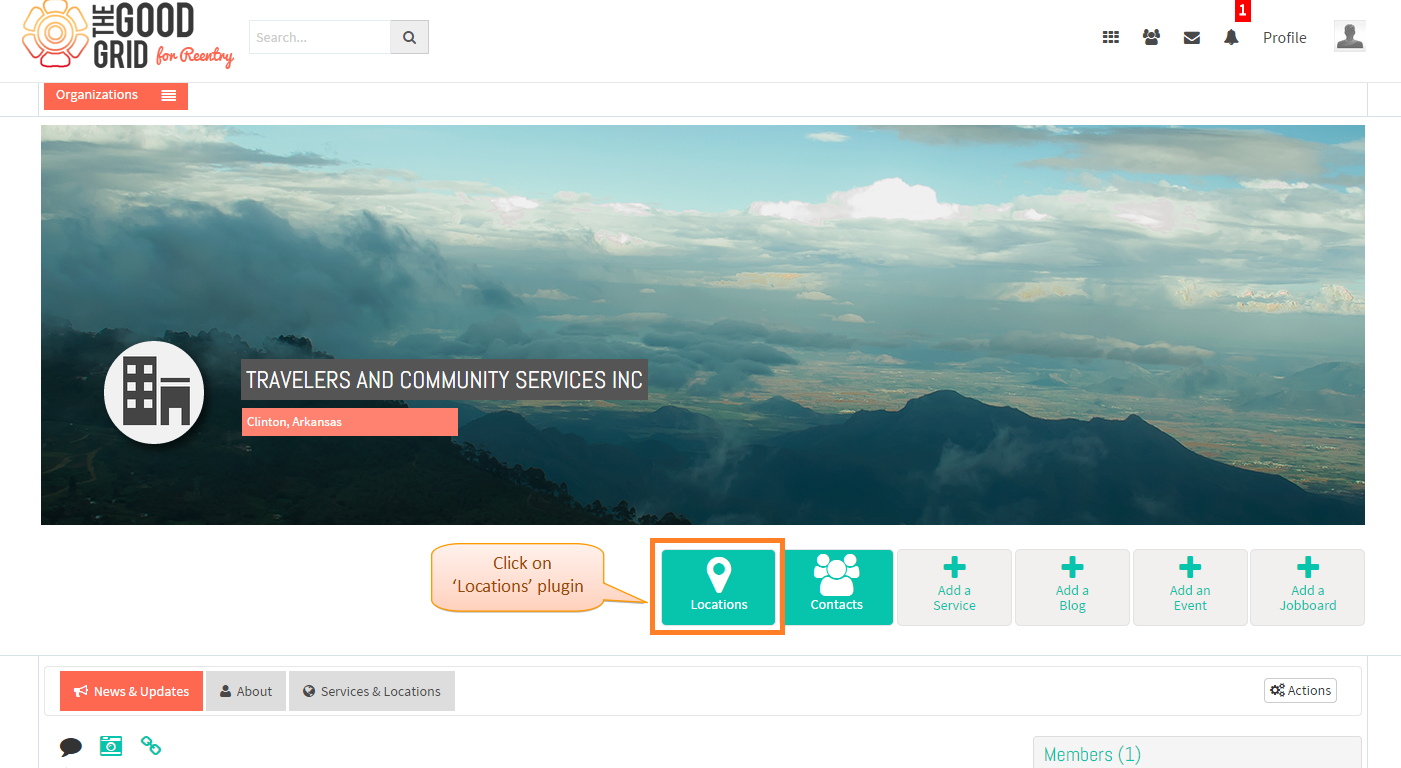Open the messages envelope icon
1401x768 pixels.
point(1191,37)
